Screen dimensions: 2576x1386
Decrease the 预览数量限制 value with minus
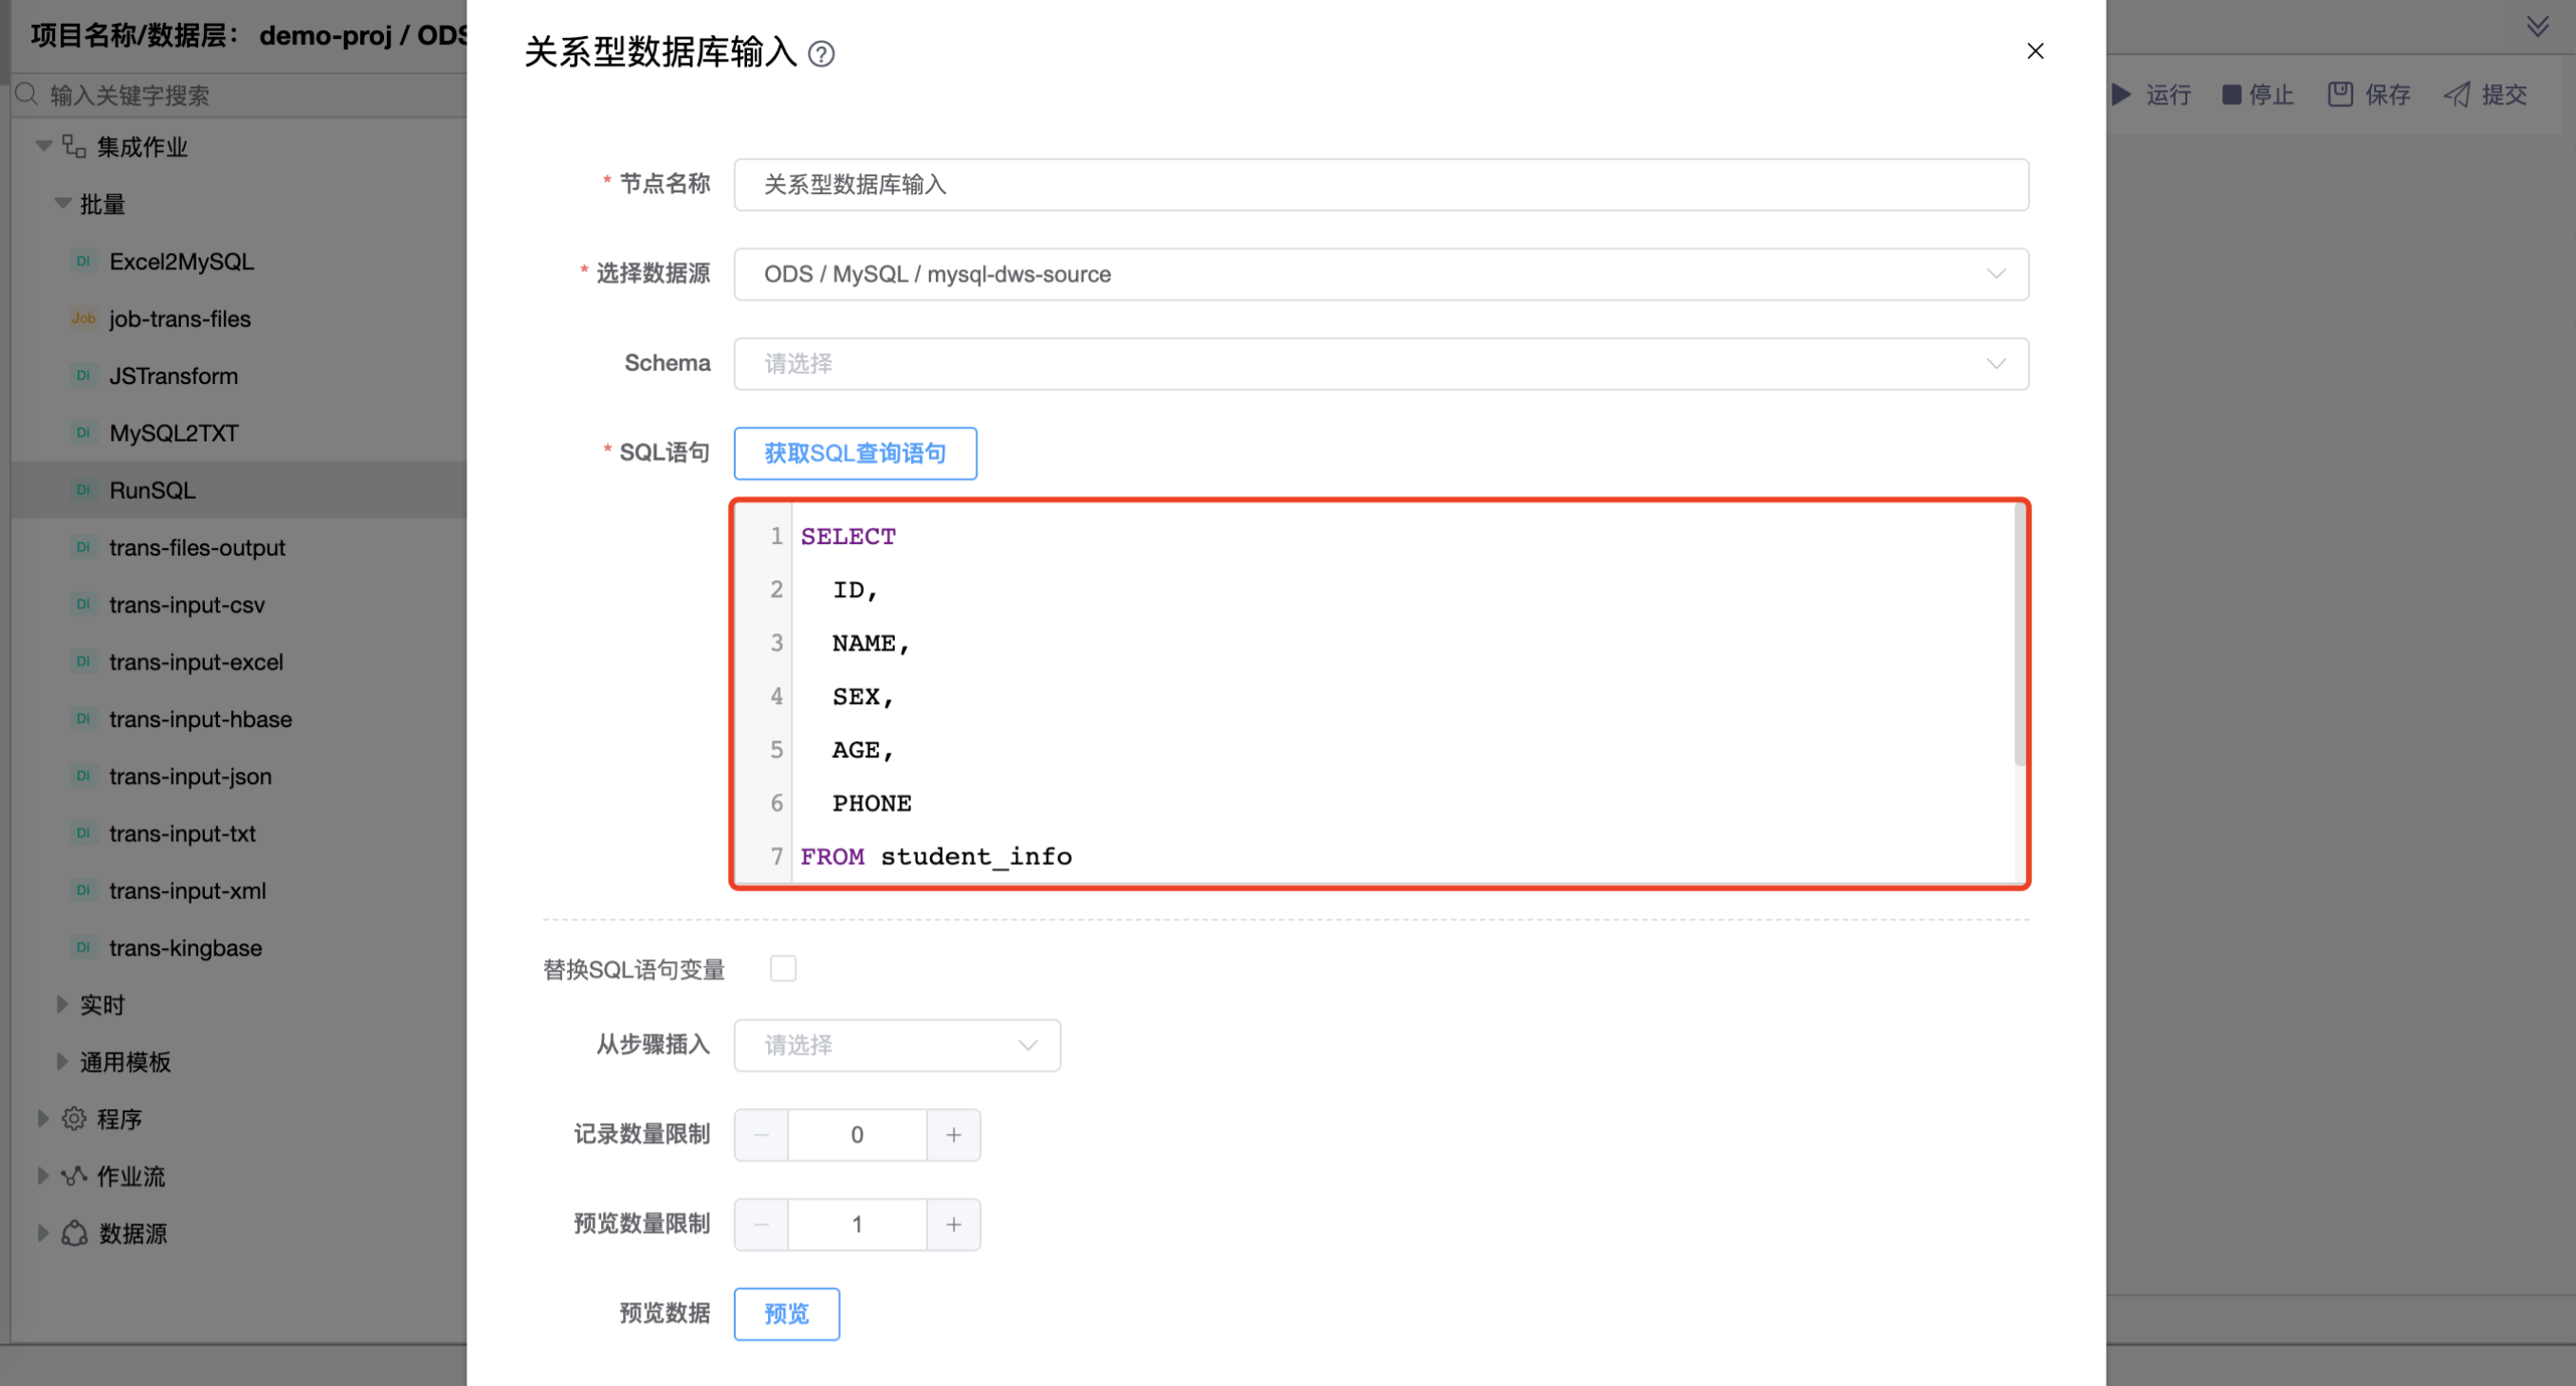[761, 1224]
